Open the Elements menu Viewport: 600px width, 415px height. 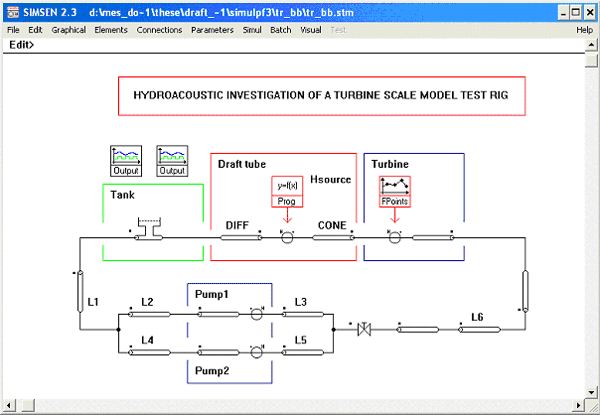pos(110,30)
